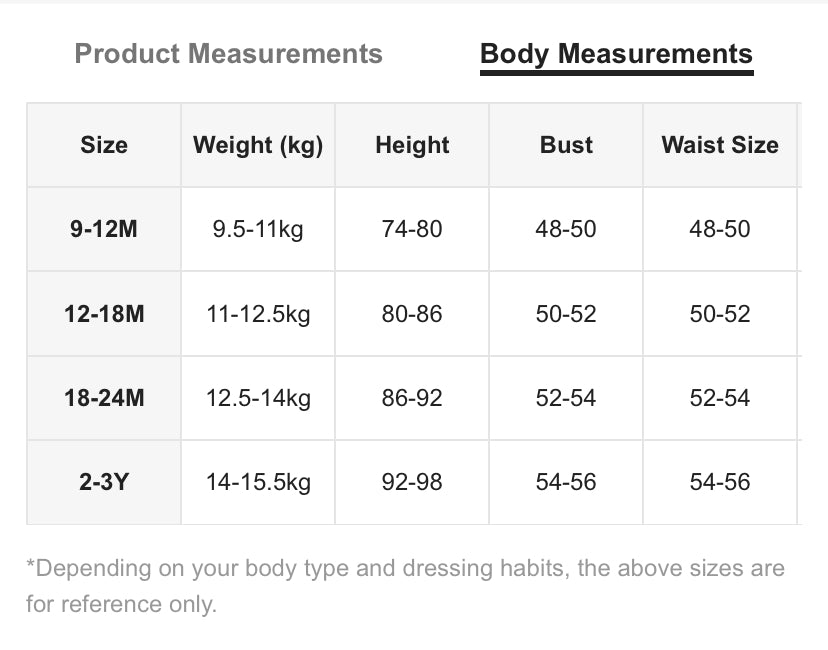The image size is (828, 650).
Task: Click the 80-86 height cell
Action: 412,314
